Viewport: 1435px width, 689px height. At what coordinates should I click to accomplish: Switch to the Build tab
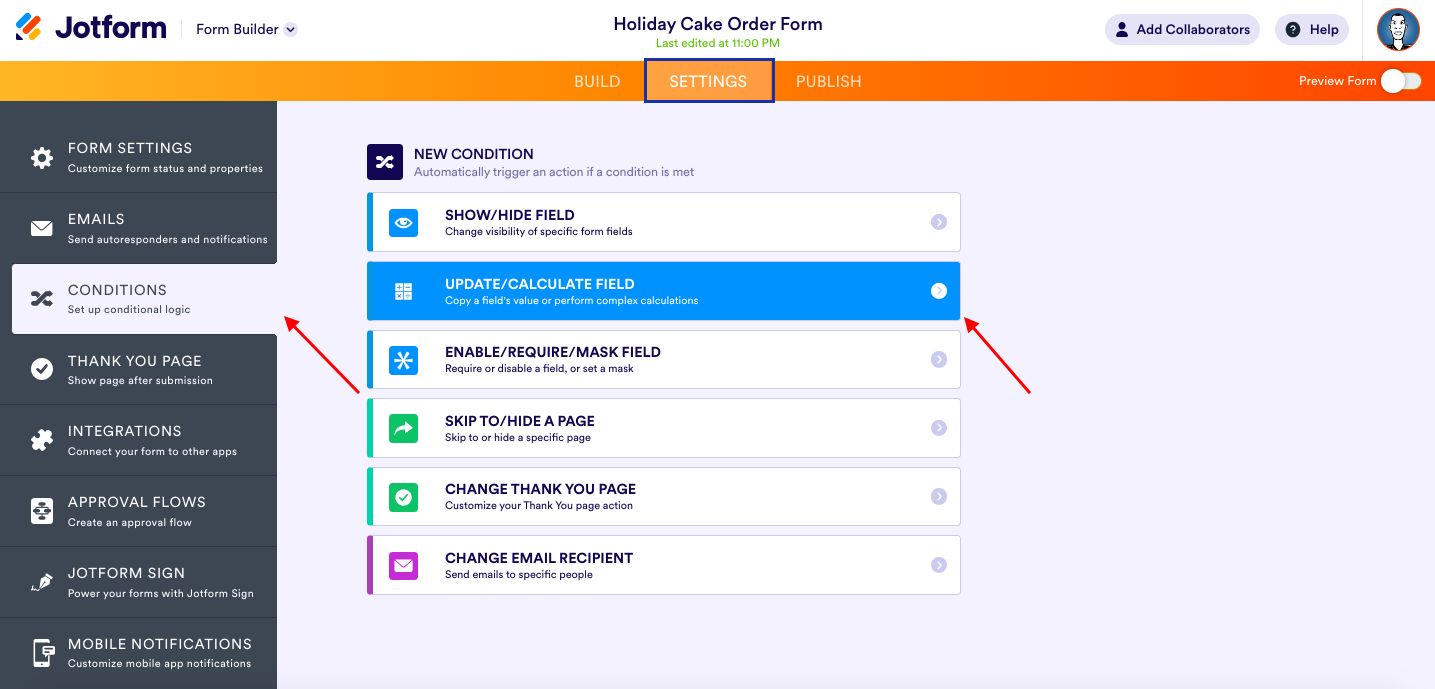[597, 81]
